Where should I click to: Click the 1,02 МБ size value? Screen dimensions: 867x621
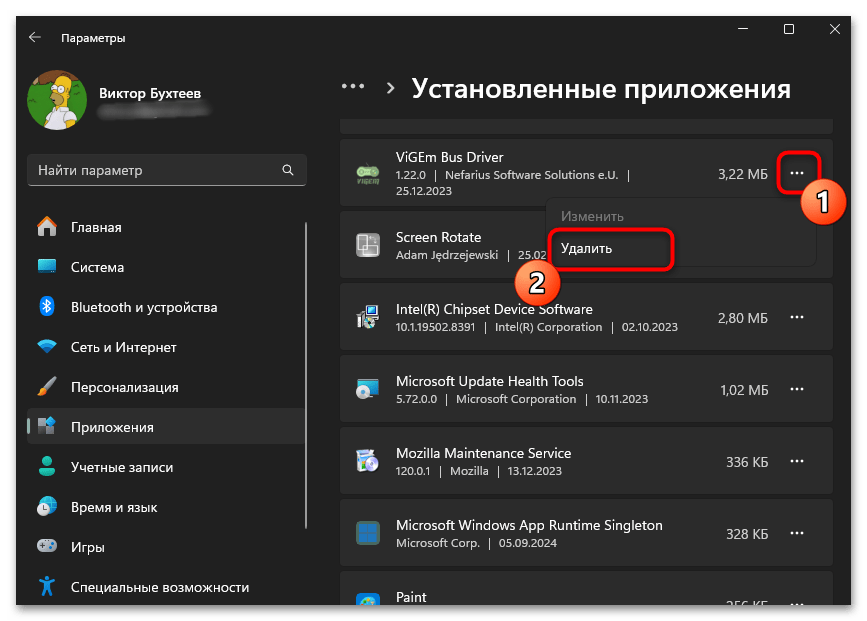(x=744, y=390)
